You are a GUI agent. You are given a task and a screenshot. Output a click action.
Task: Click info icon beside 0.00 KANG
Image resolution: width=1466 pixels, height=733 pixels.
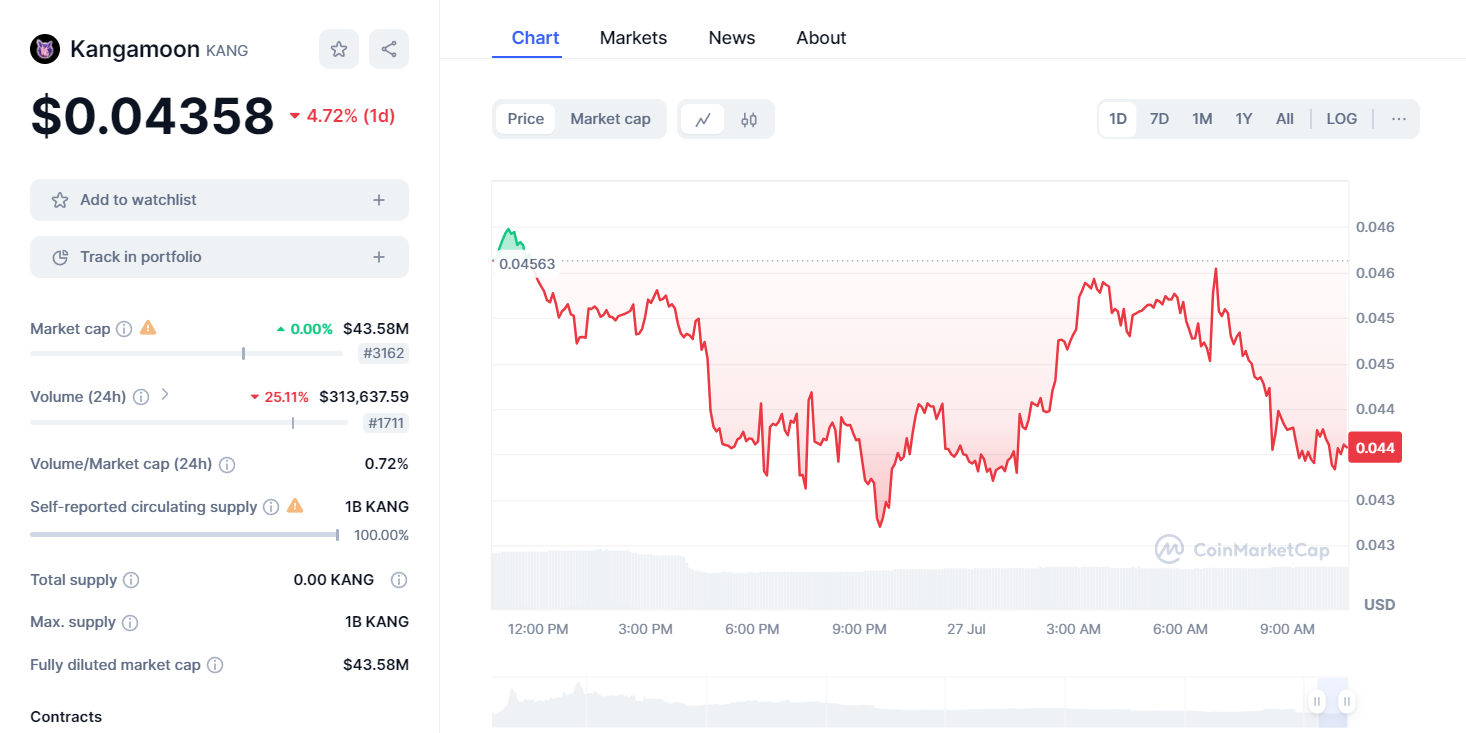coord(399,580)
